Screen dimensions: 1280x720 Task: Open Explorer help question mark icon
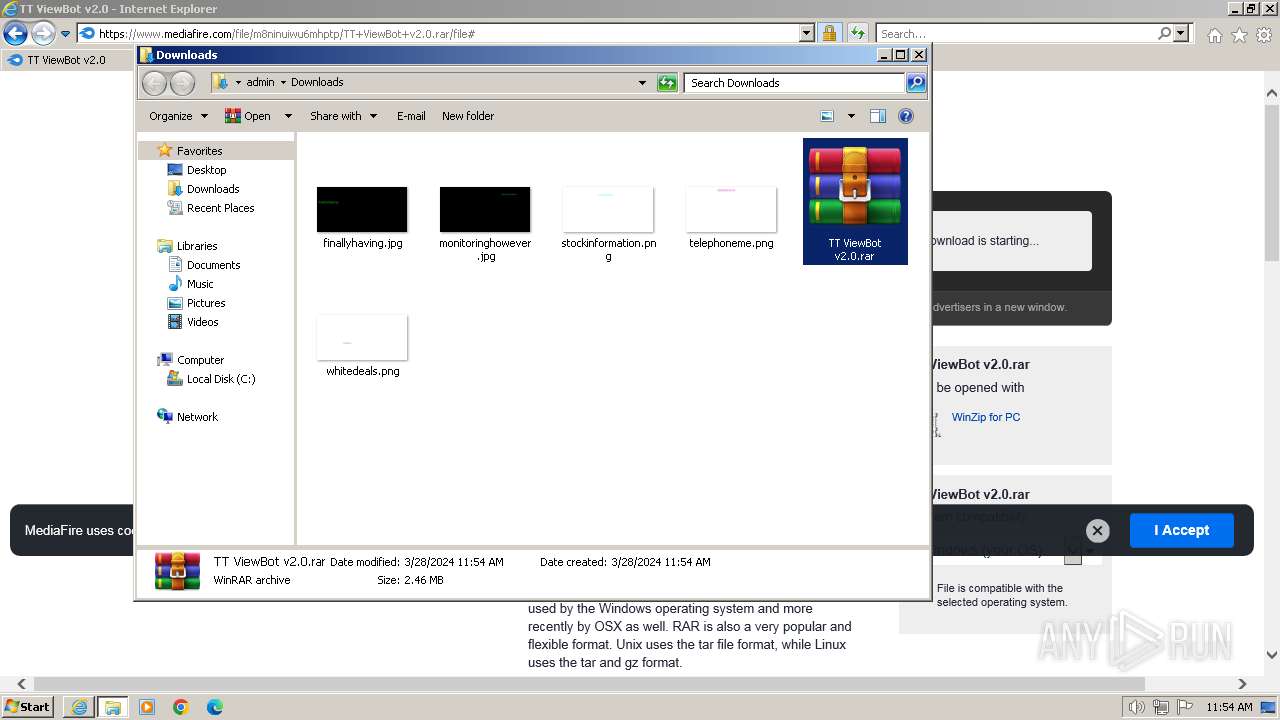pyautogui.click(x=906, y=116)
